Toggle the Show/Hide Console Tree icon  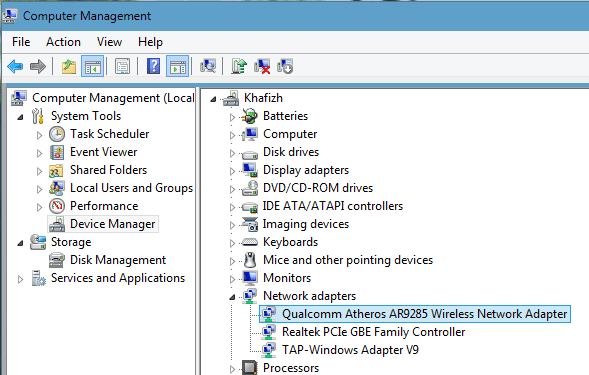tap(92, 67)
